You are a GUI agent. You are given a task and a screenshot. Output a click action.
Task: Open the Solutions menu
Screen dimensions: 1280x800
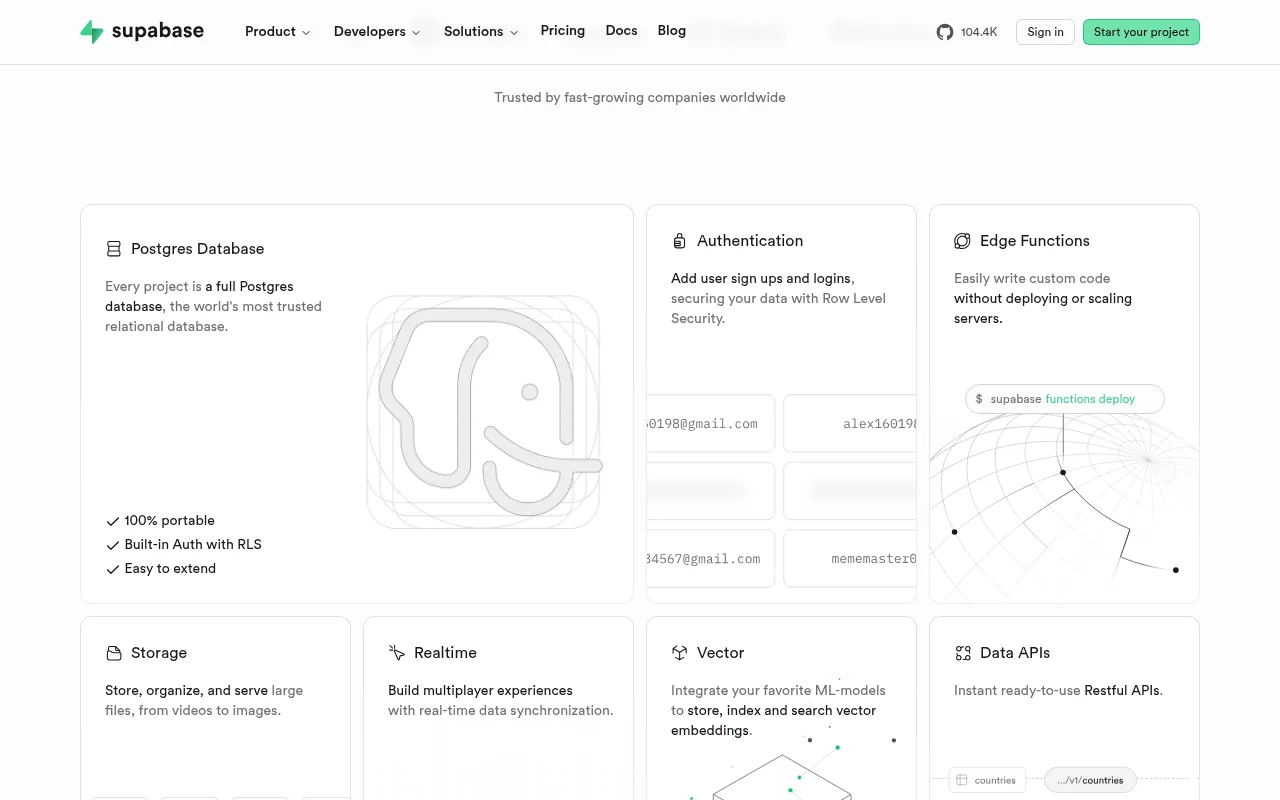481,32
